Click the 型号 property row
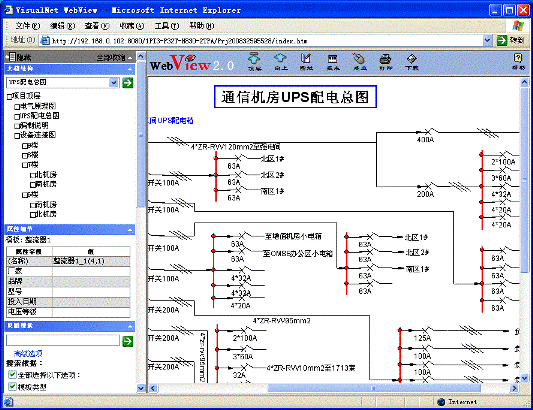This screenshot has height=410, width=533. coord(68,292)
